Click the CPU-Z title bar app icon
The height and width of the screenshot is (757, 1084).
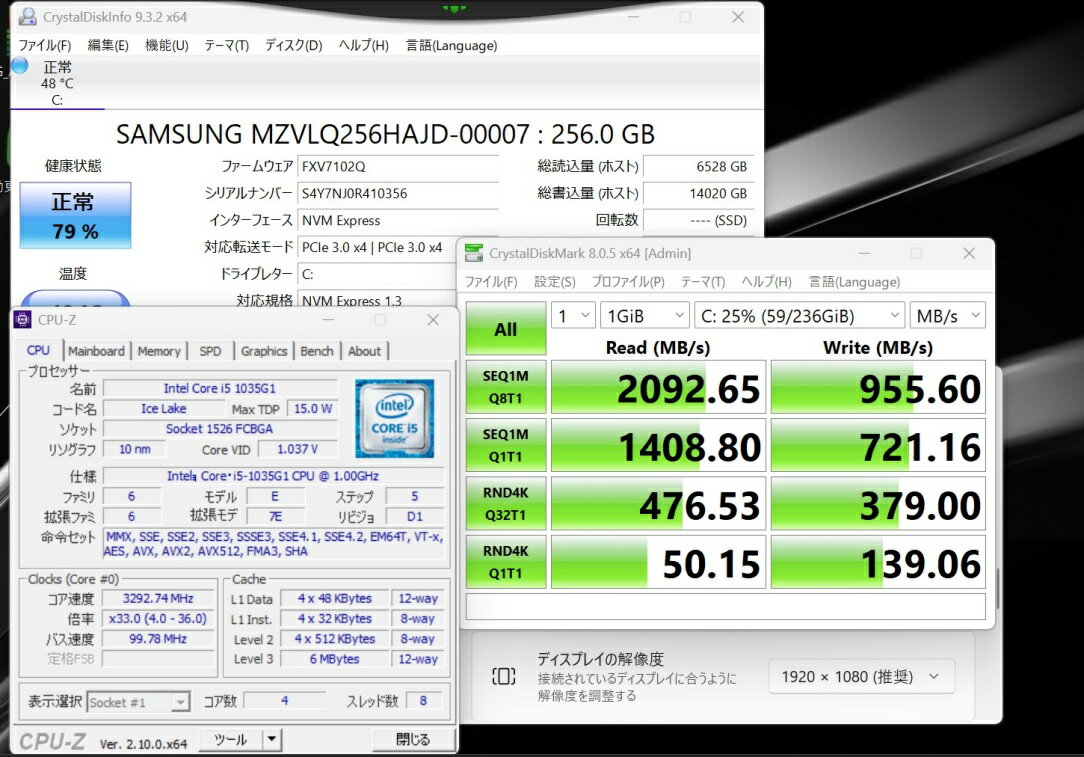click(23, 319)
